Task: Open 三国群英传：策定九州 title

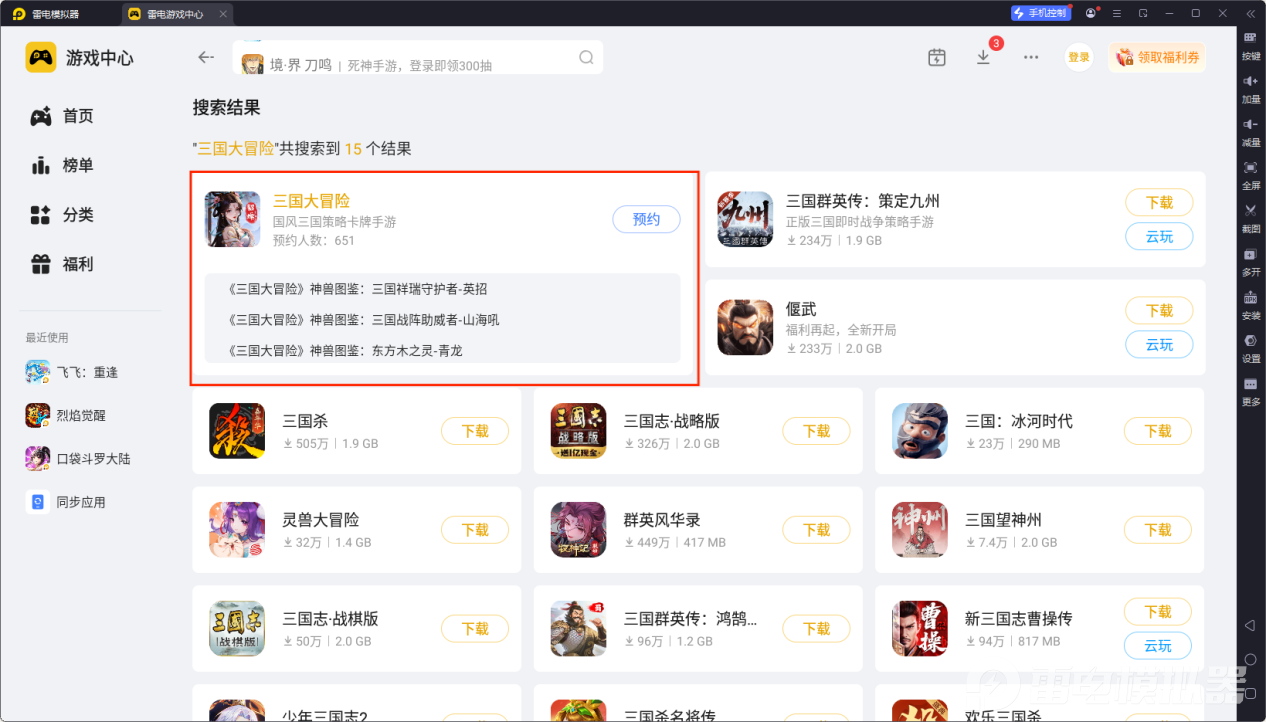Action: 863,201
